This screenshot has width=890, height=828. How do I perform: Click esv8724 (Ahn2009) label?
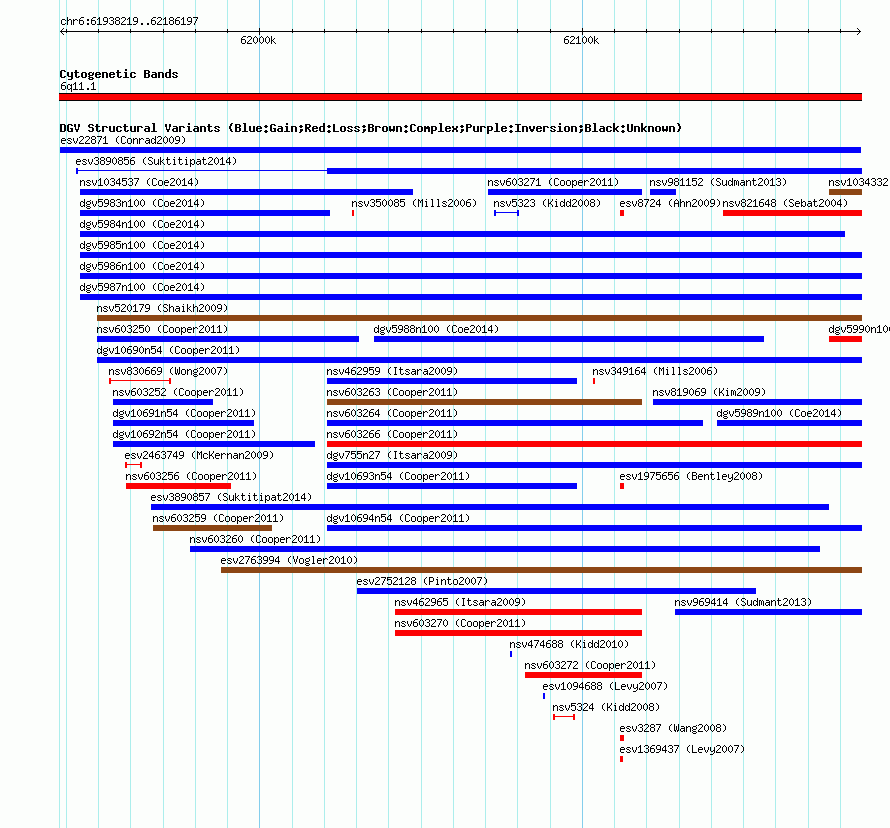(670, 203)
